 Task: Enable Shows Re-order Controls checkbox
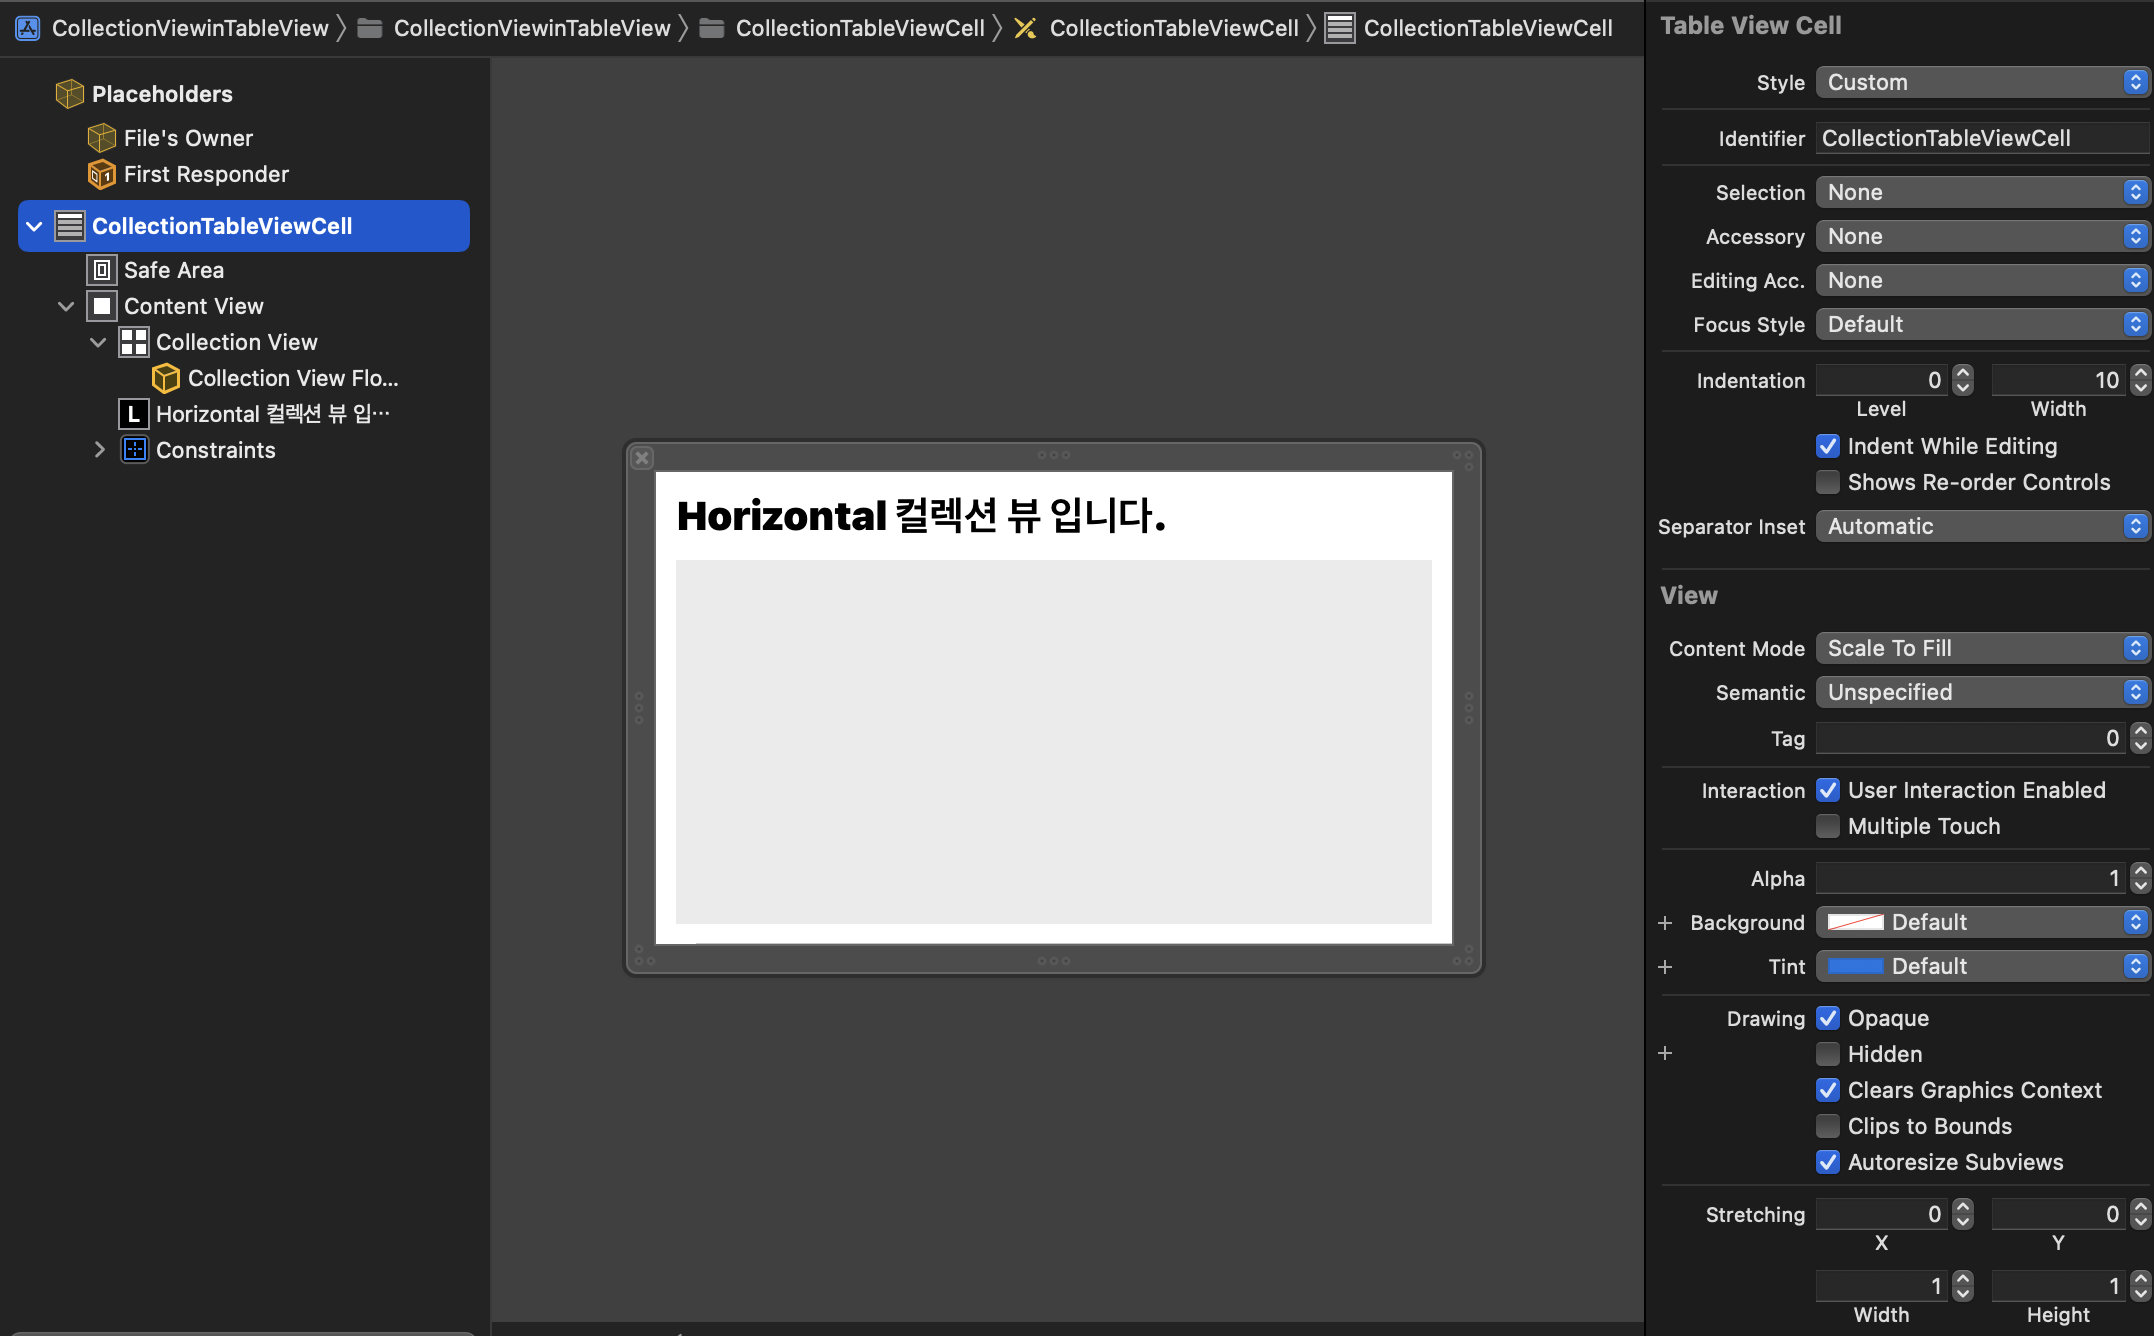[x=1828, y=482]
